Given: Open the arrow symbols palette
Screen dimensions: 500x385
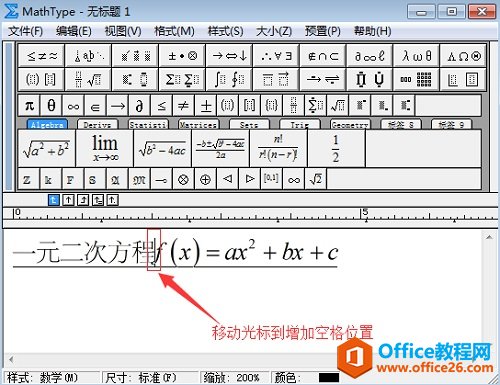Looking at the screenshot, I should [x=229, y=56].
